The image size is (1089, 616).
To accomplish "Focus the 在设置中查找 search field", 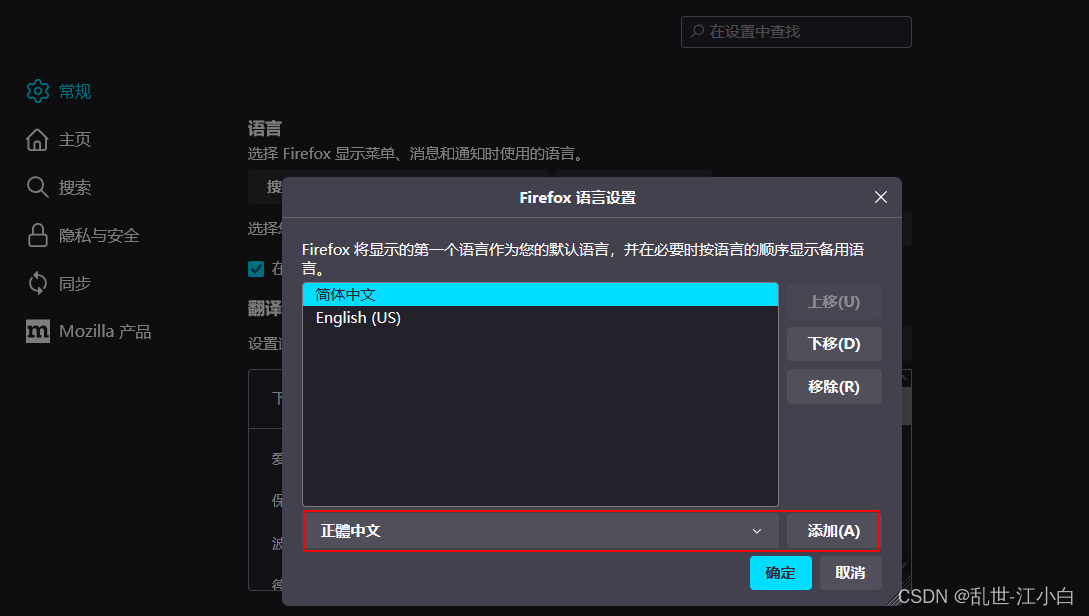I will point(796,32).
